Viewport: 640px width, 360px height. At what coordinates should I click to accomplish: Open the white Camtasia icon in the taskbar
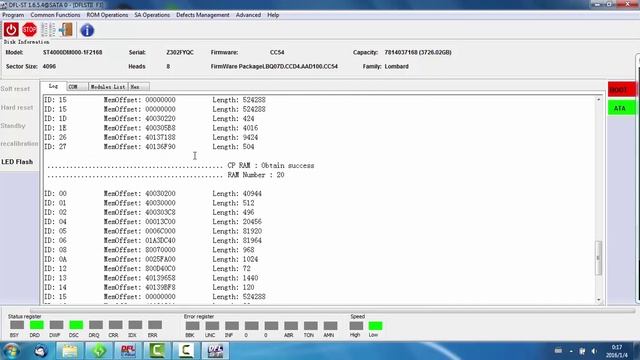186,351
